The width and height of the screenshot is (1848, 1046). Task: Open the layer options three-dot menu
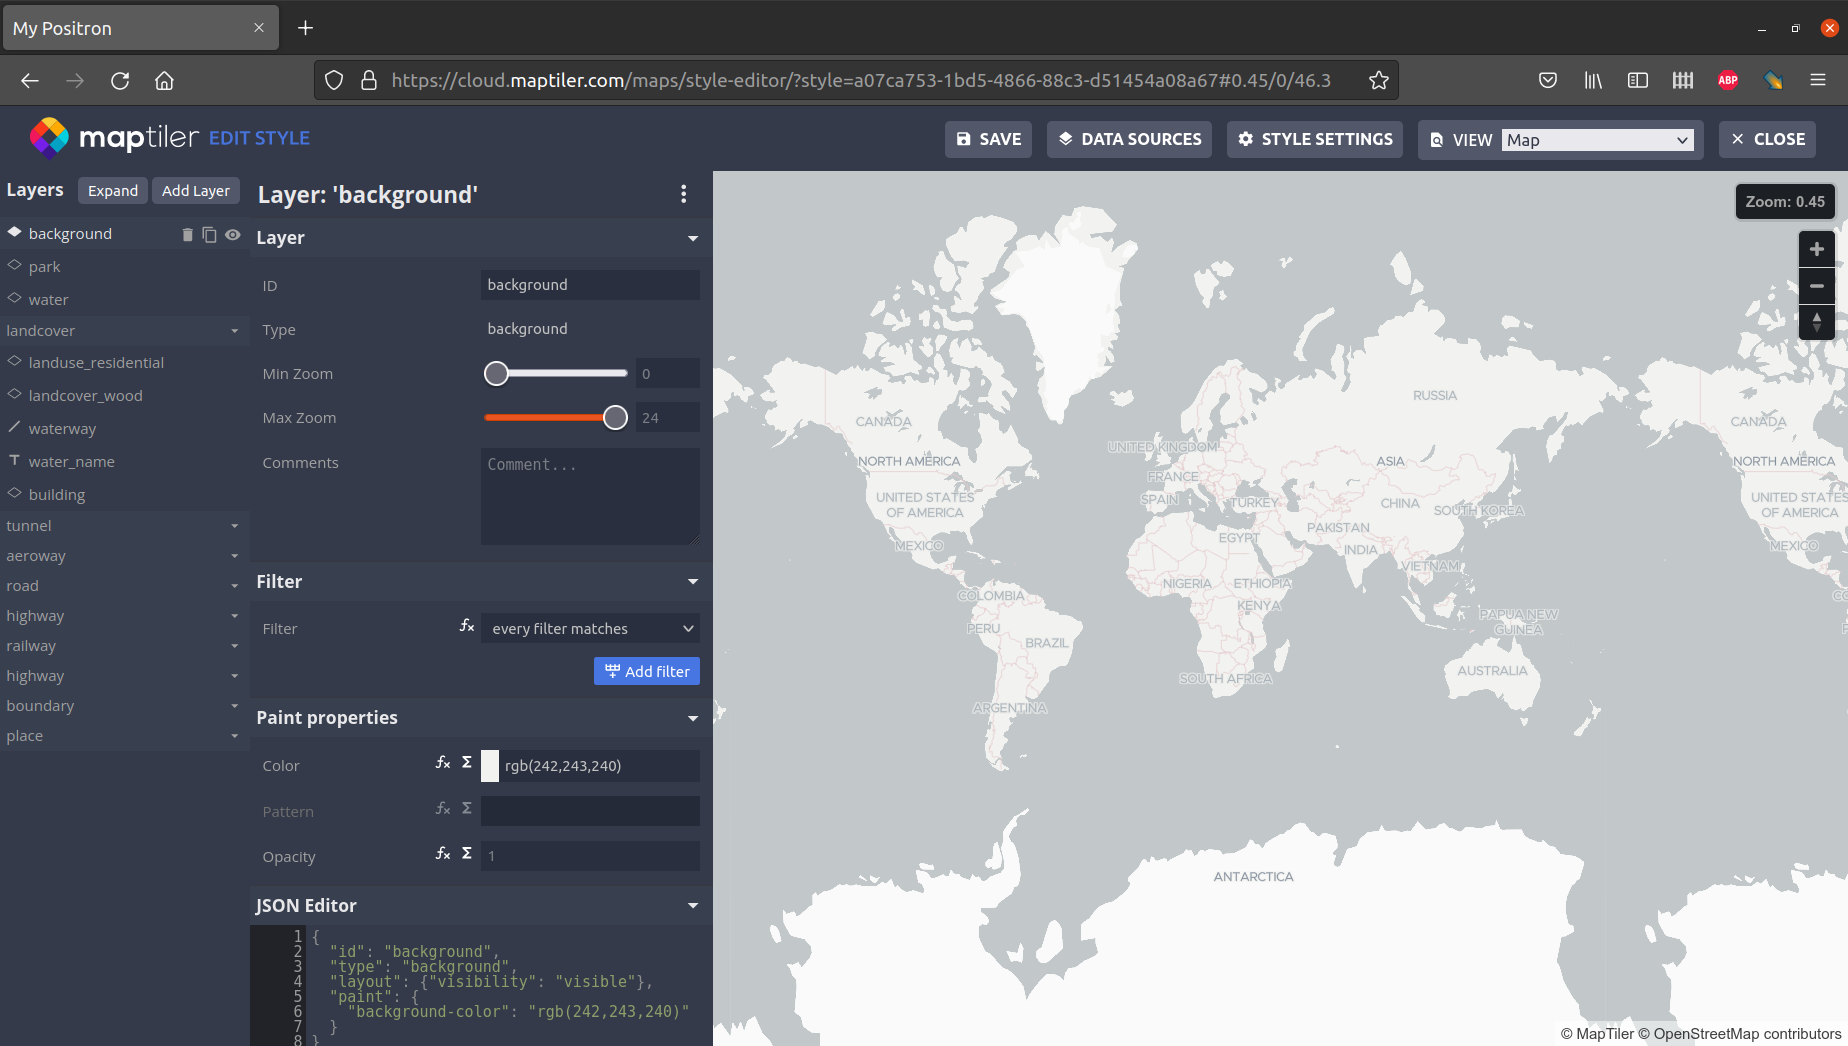[684, 194]
